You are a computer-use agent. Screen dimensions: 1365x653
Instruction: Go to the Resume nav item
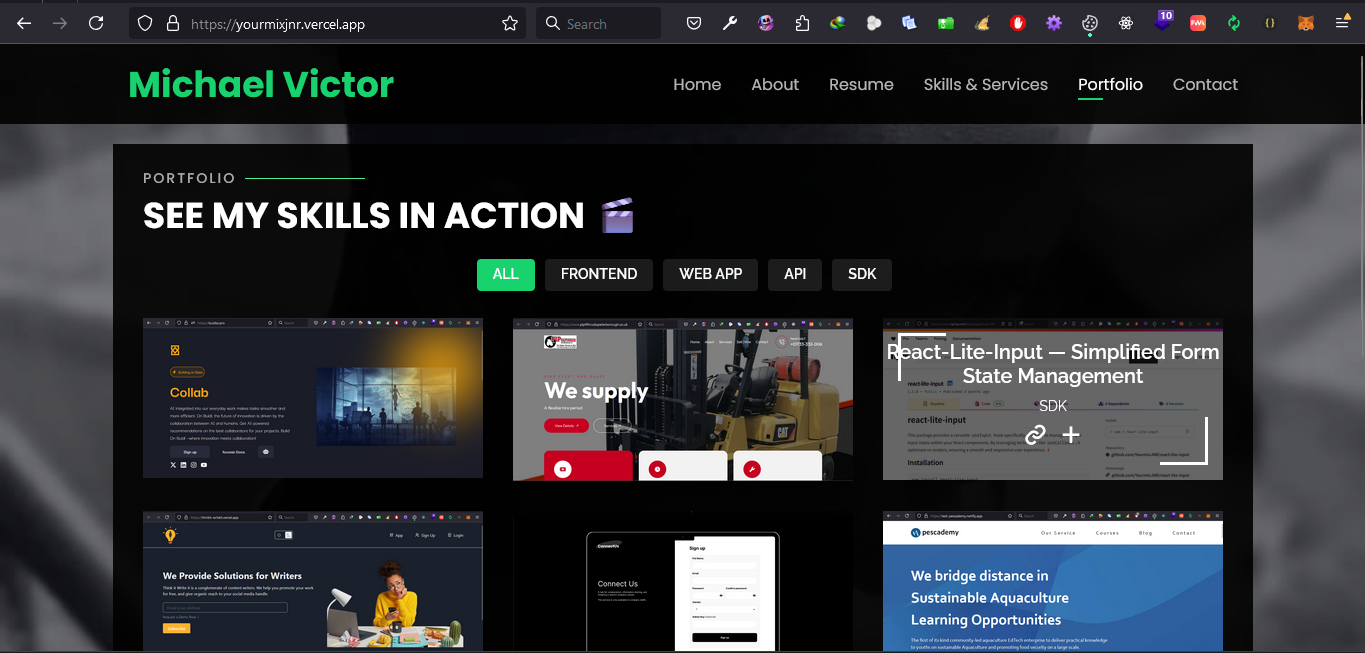tap(860, 85)
